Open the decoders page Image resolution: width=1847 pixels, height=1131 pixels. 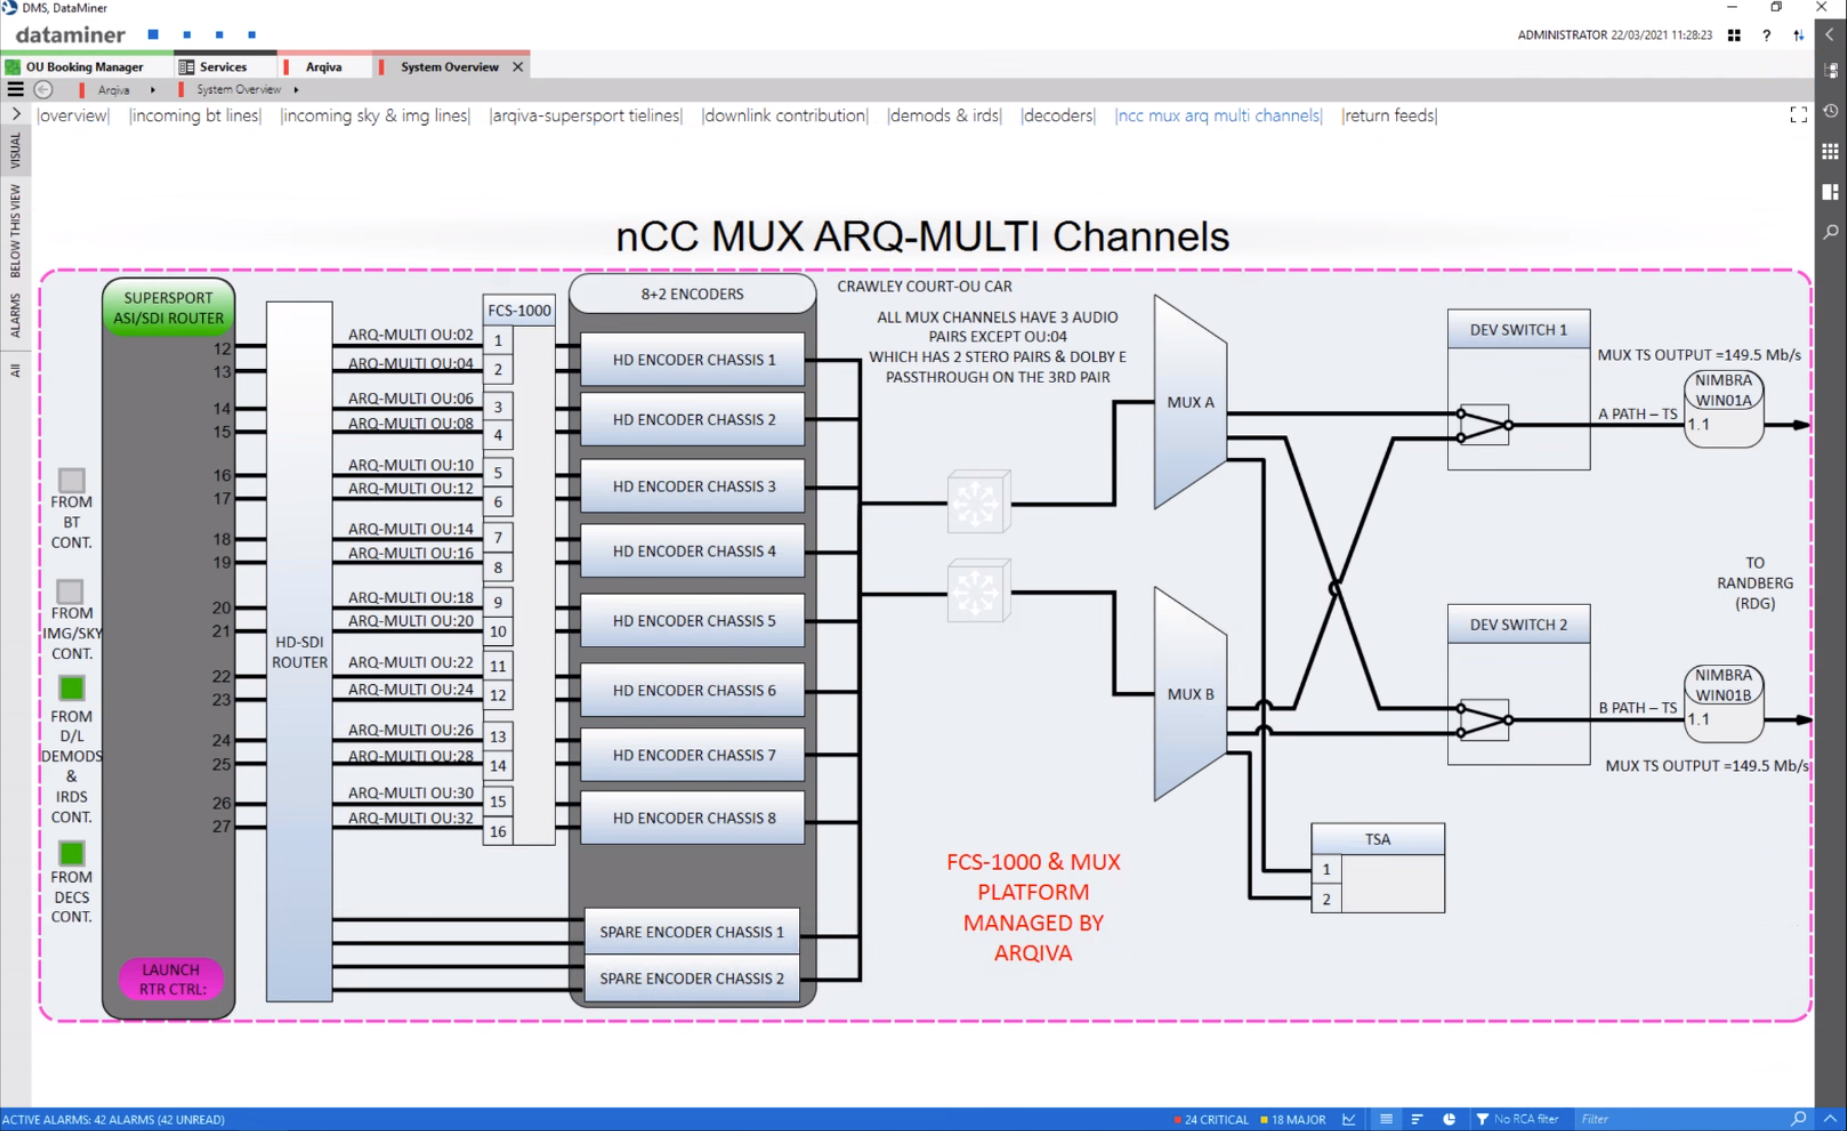[1058, 115]
